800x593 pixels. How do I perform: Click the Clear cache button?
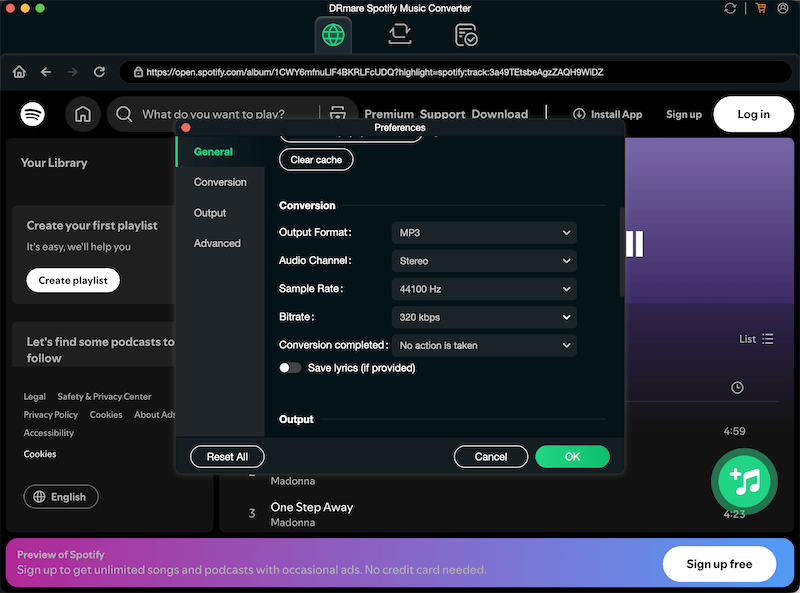coord(316,160)
